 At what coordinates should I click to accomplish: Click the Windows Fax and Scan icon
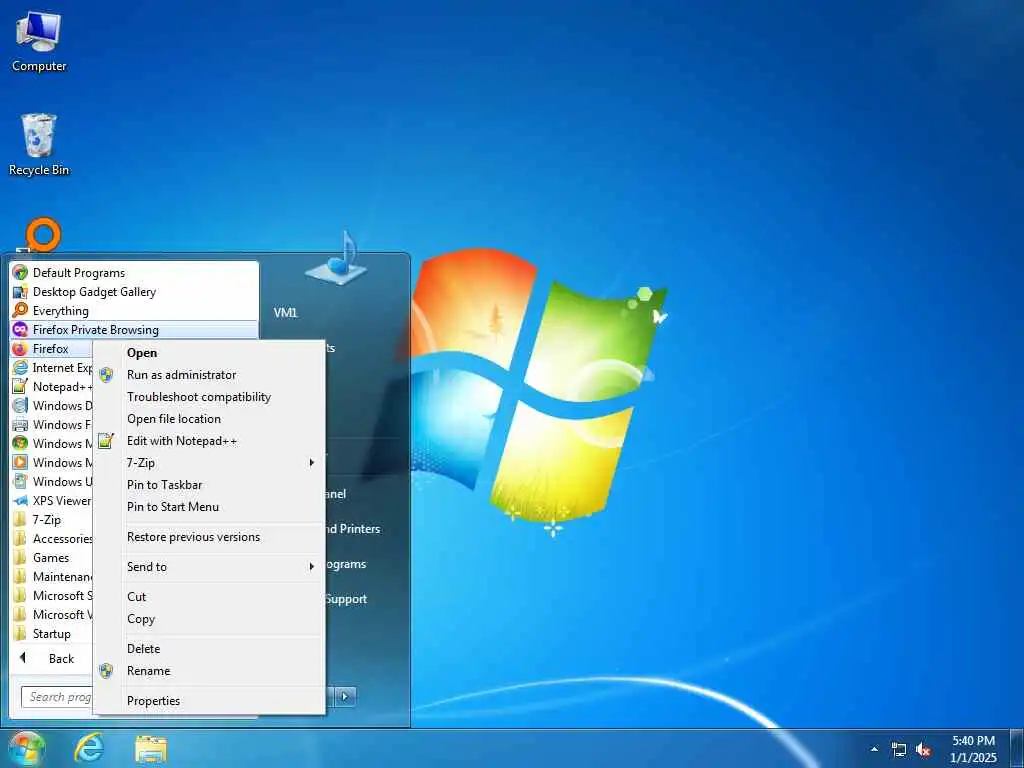(x=20, y=424)
